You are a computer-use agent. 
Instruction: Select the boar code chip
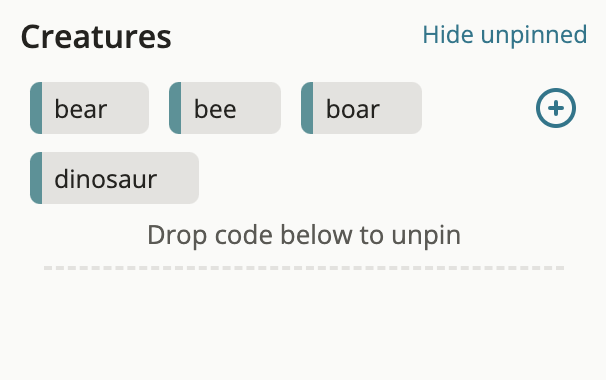[361, 108]
